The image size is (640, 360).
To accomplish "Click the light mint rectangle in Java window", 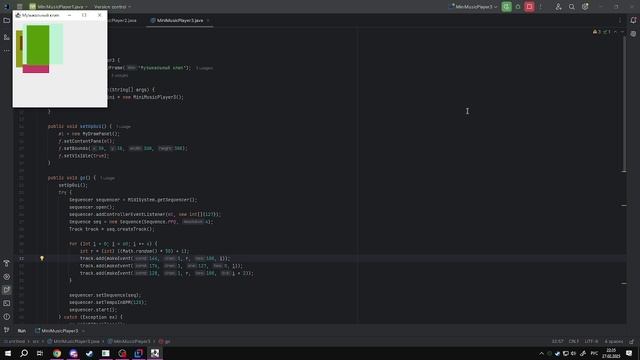I will tap(56, 44).
